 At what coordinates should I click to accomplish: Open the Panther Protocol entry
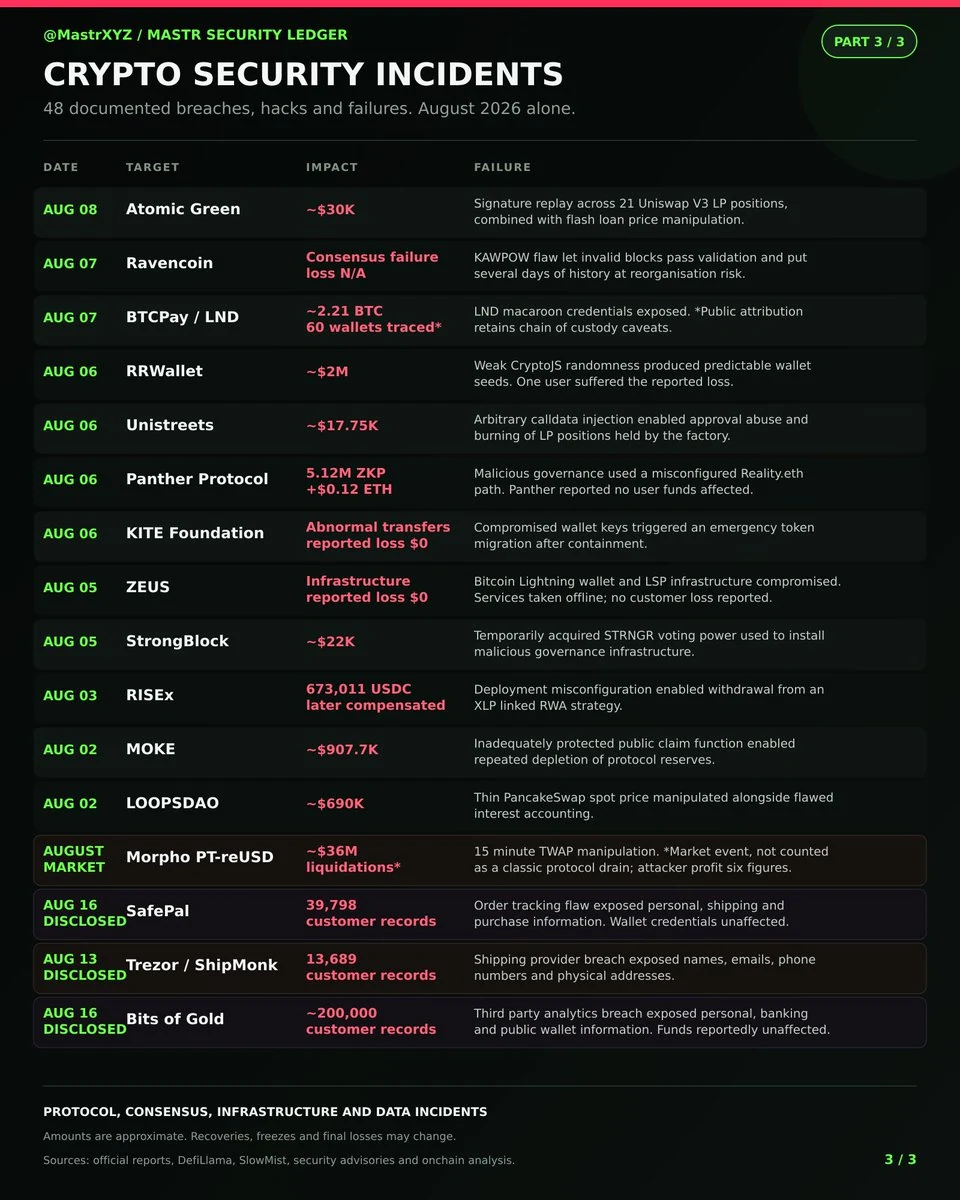(x=480, y=481)
